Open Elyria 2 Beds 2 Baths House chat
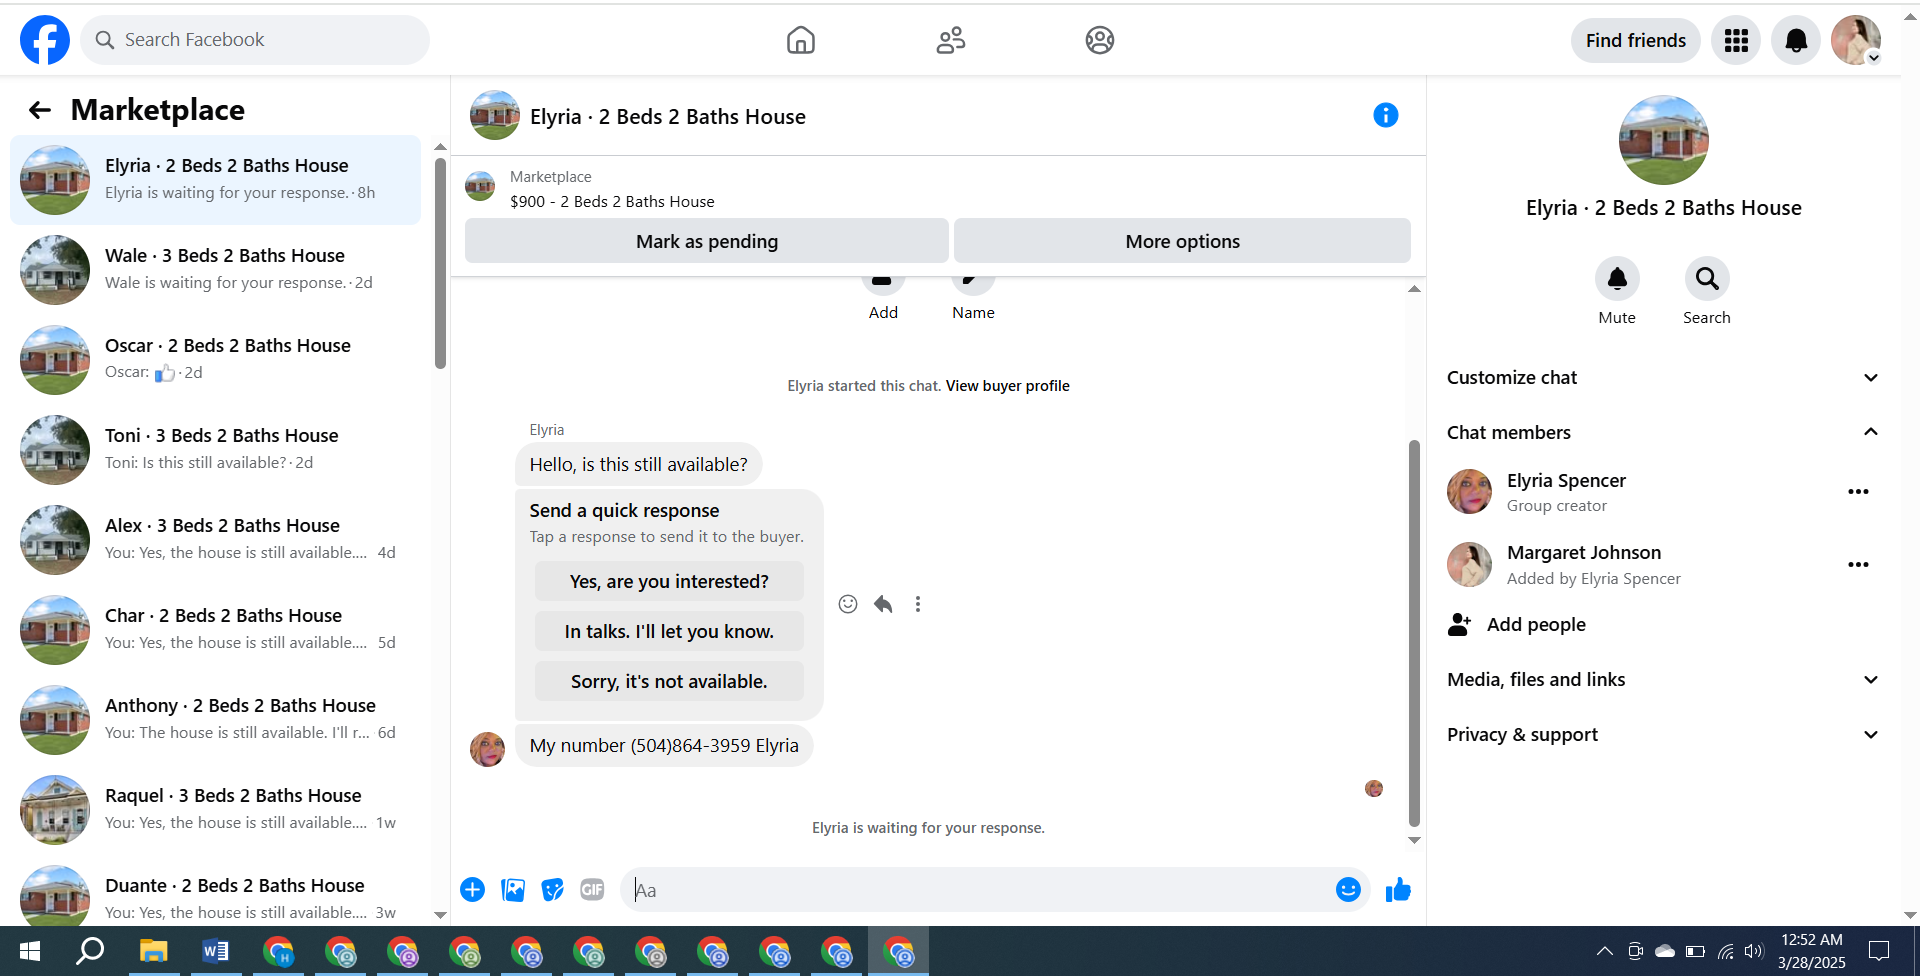This screenshot has height=976, width=1920. [215, 180]
